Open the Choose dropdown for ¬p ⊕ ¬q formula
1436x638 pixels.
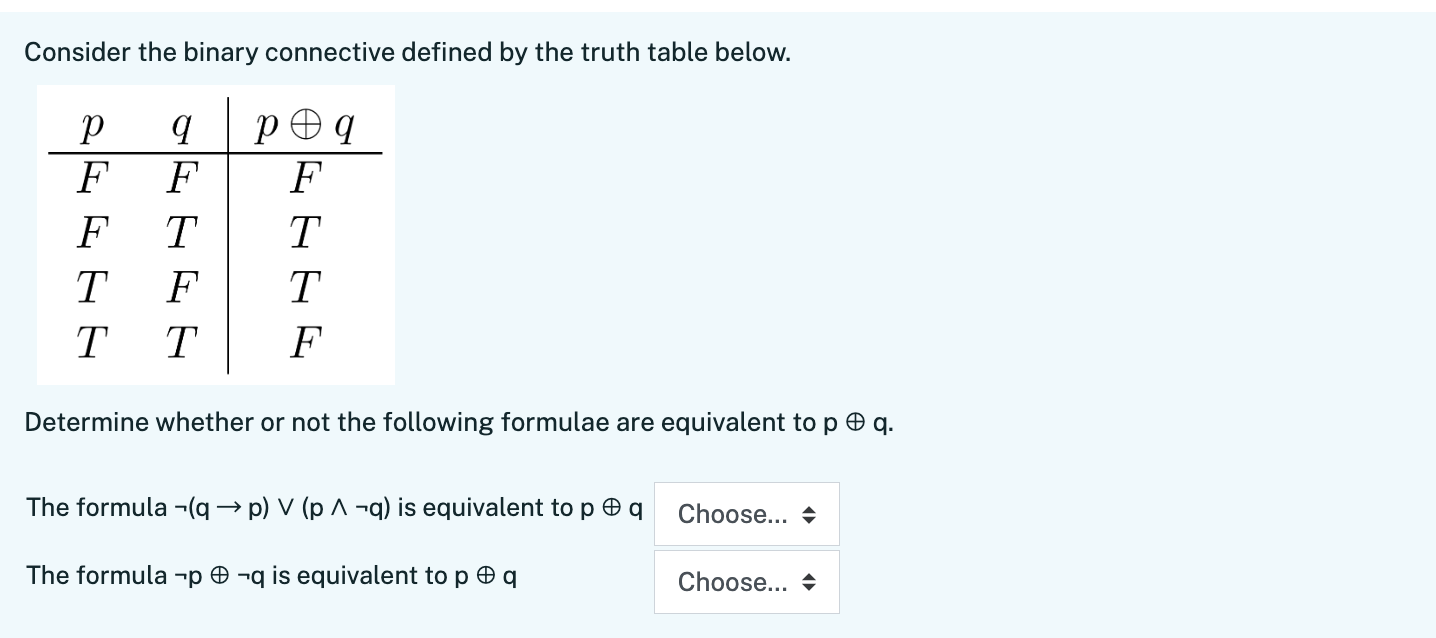(746, 582)
